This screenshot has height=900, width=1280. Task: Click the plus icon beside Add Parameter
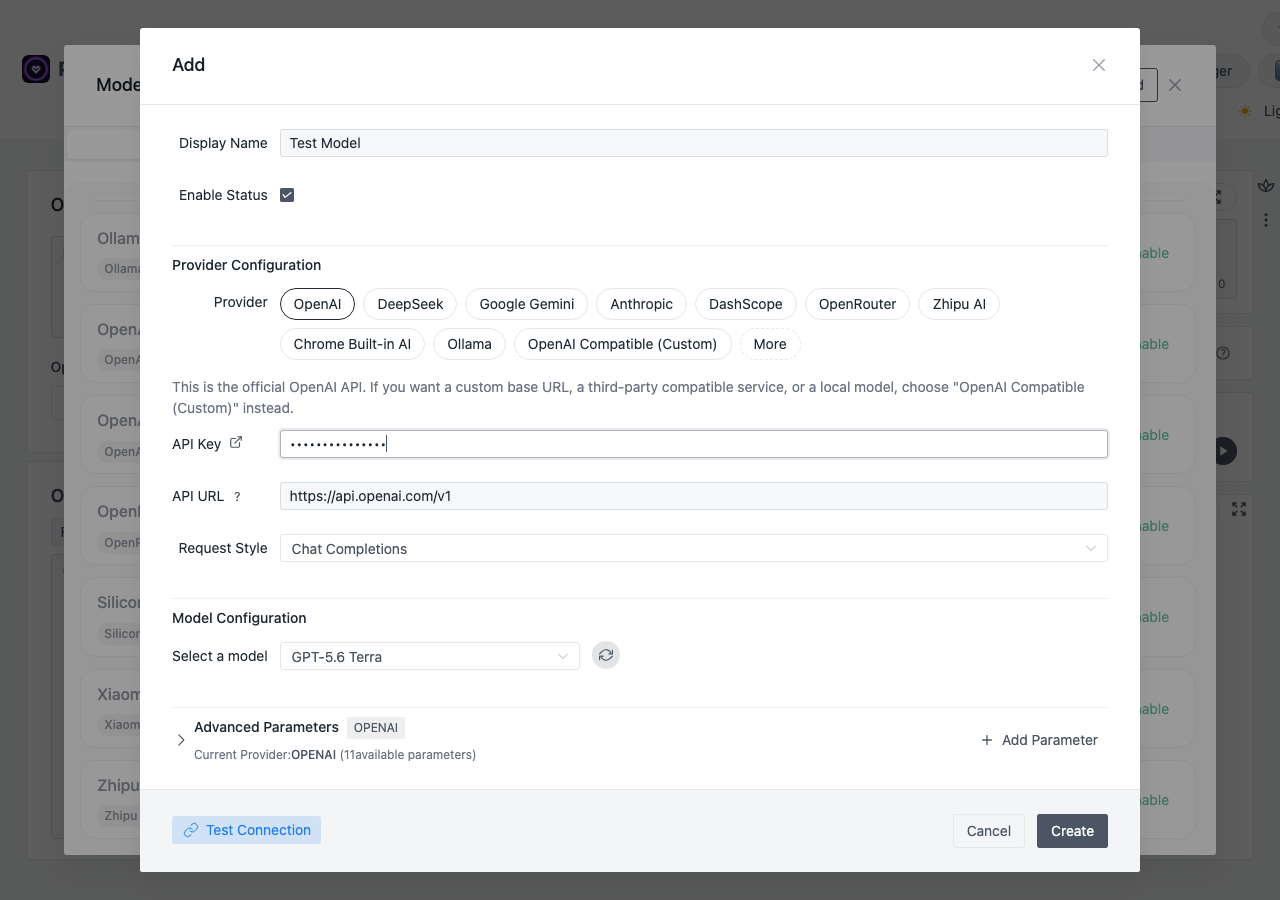[987, 740]
